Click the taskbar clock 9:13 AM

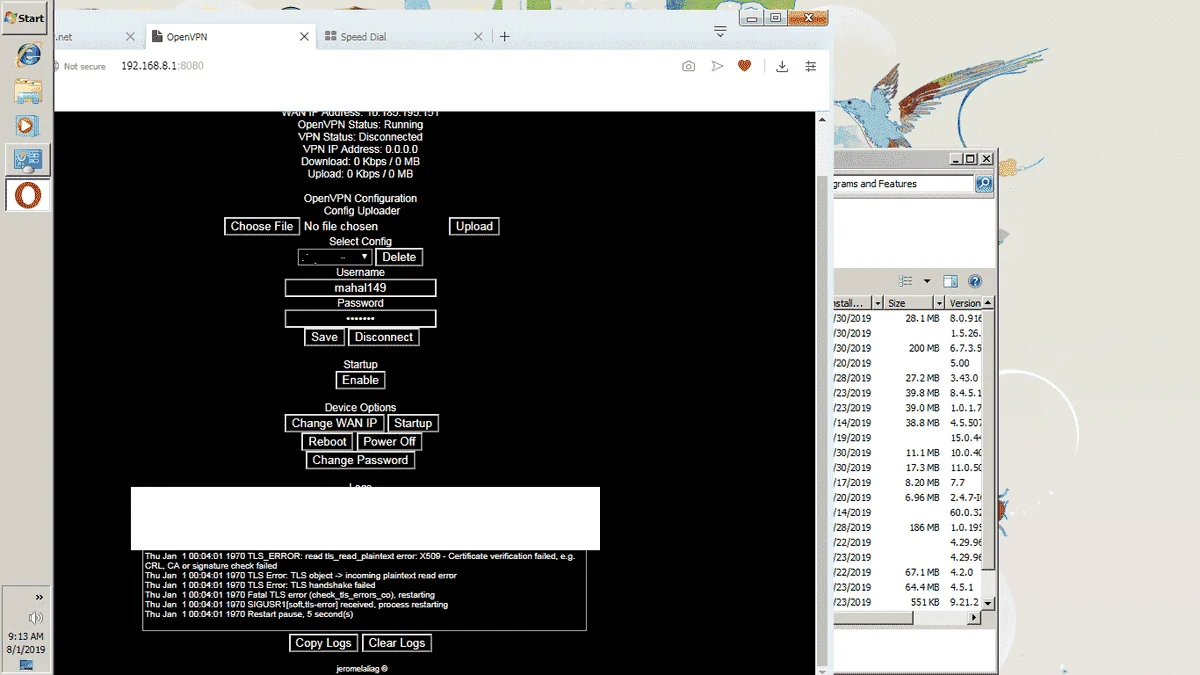[26, 636]
